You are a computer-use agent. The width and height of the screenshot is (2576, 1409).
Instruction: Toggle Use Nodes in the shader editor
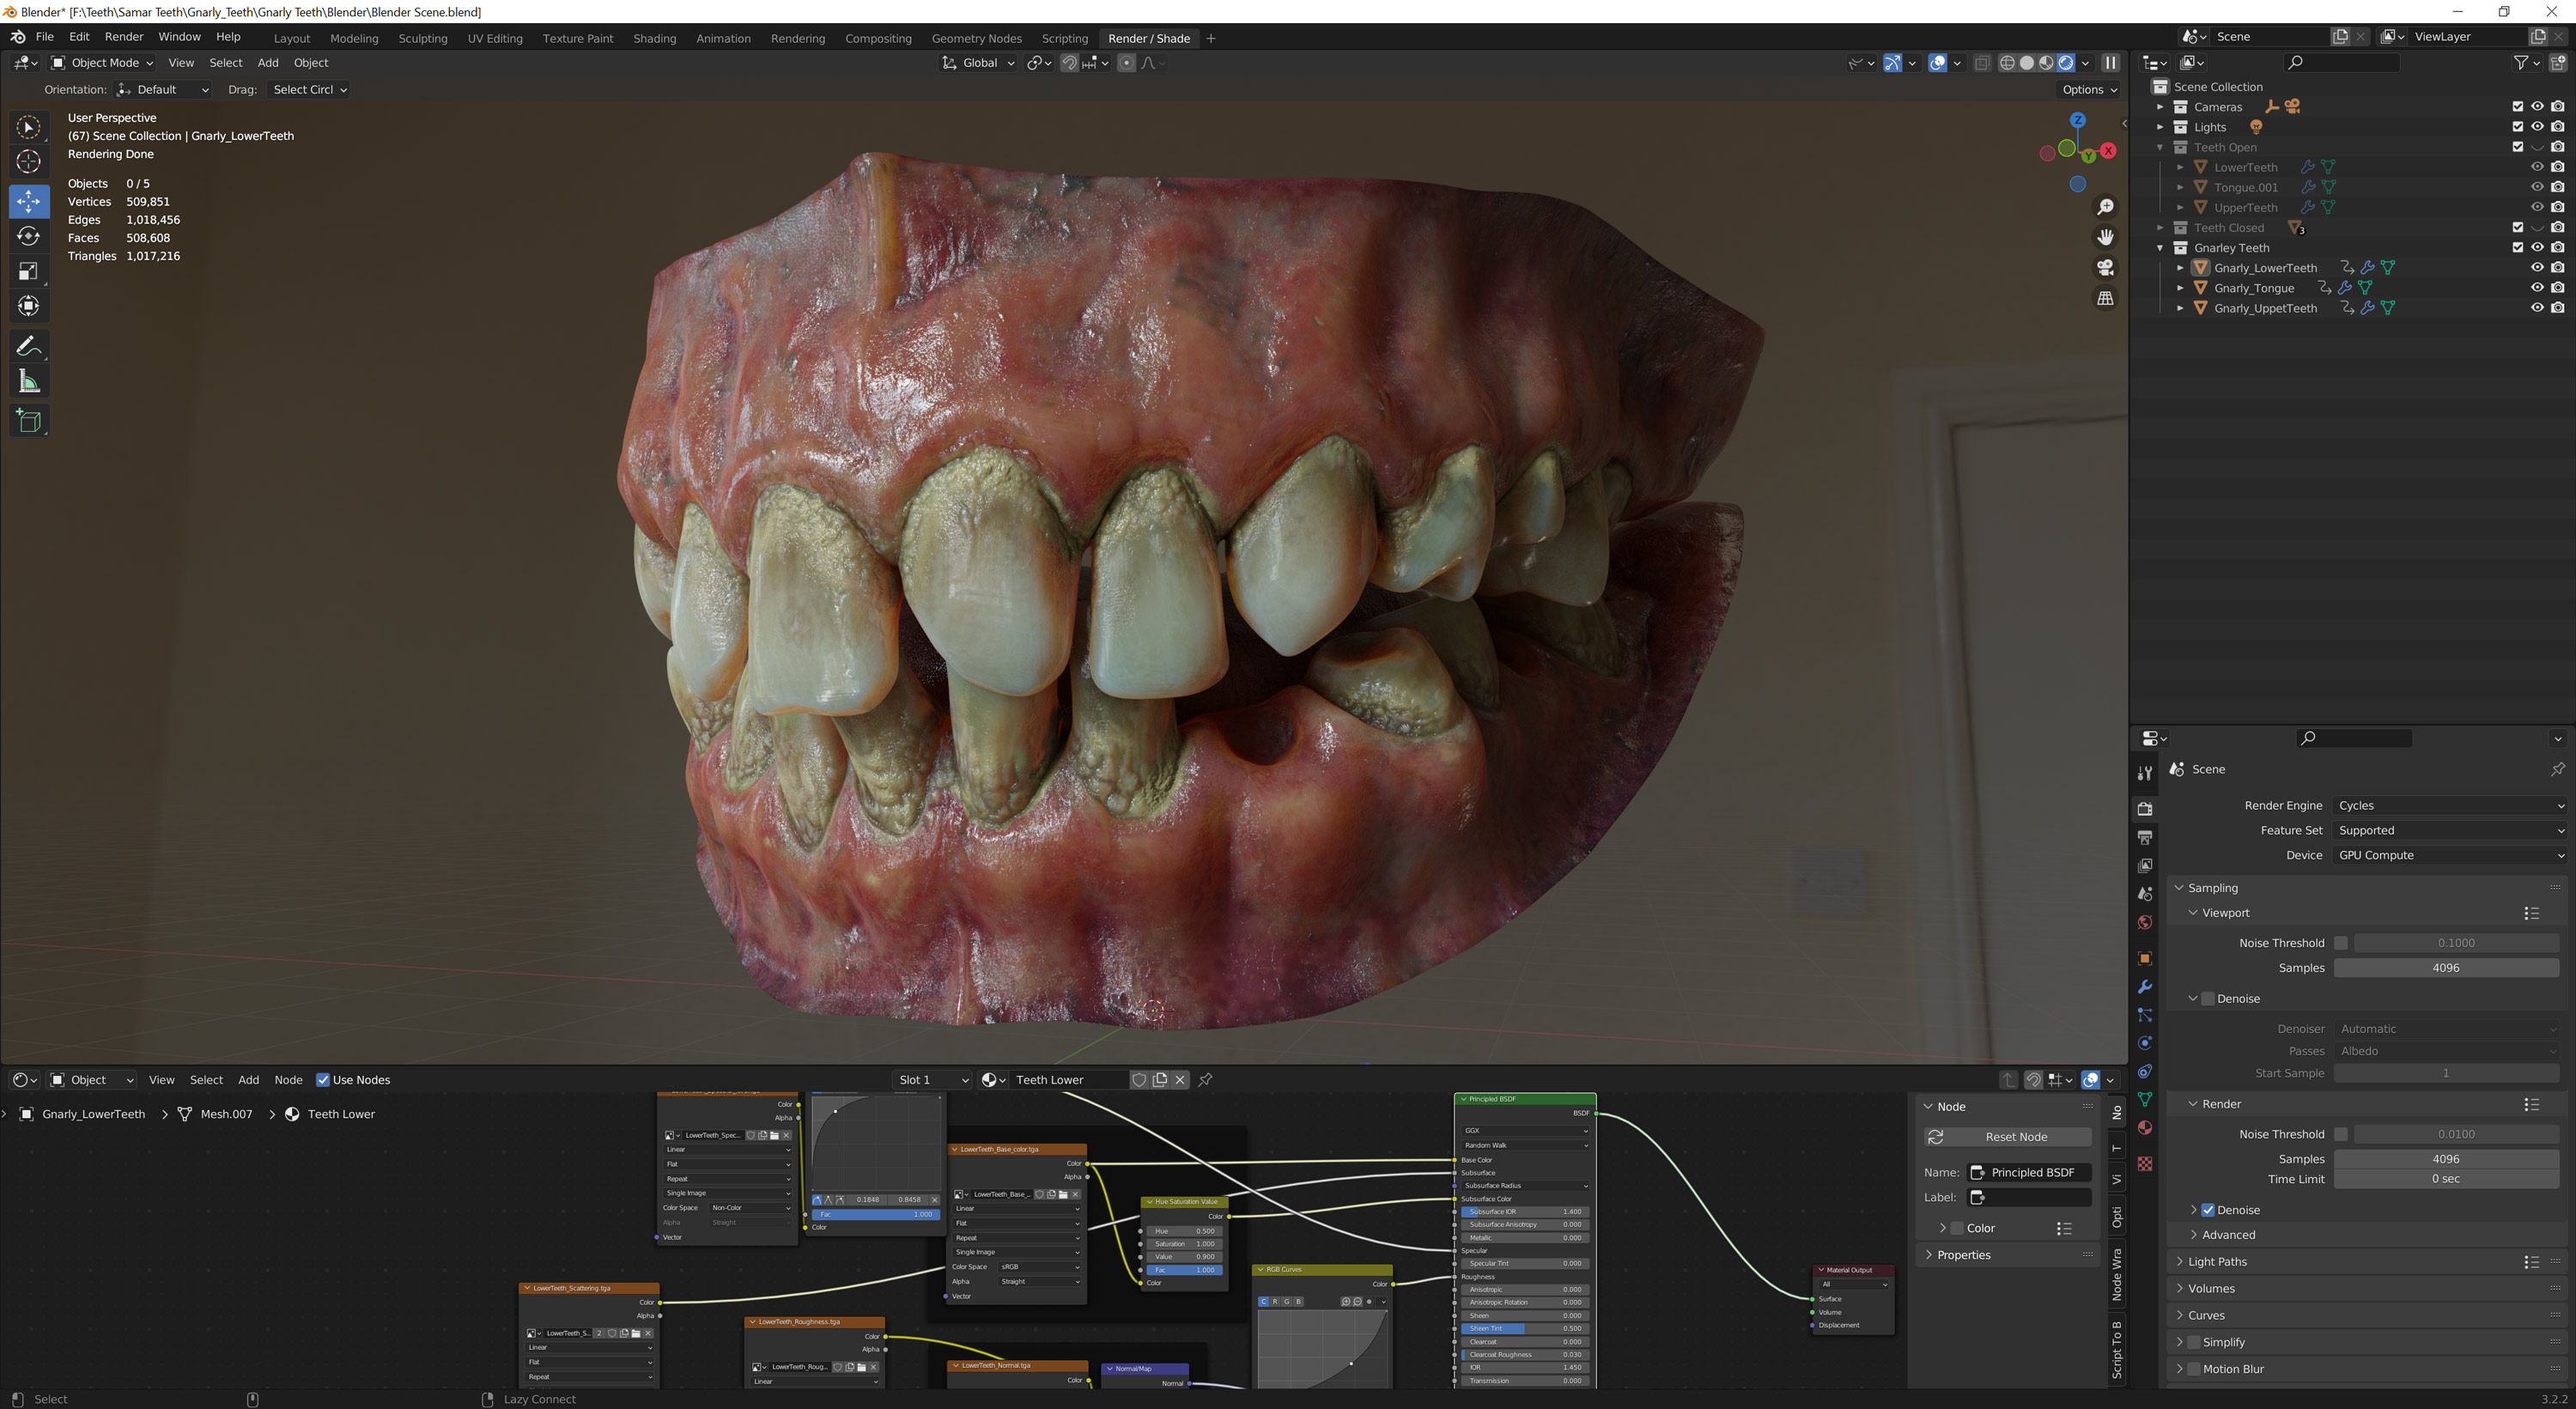point(323,1079)
